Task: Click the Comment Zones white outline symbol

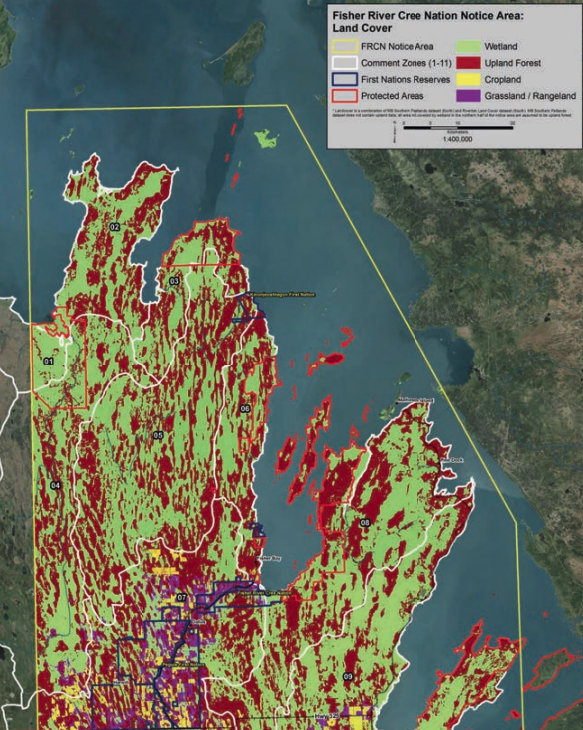Action: (x=345, y=63)
